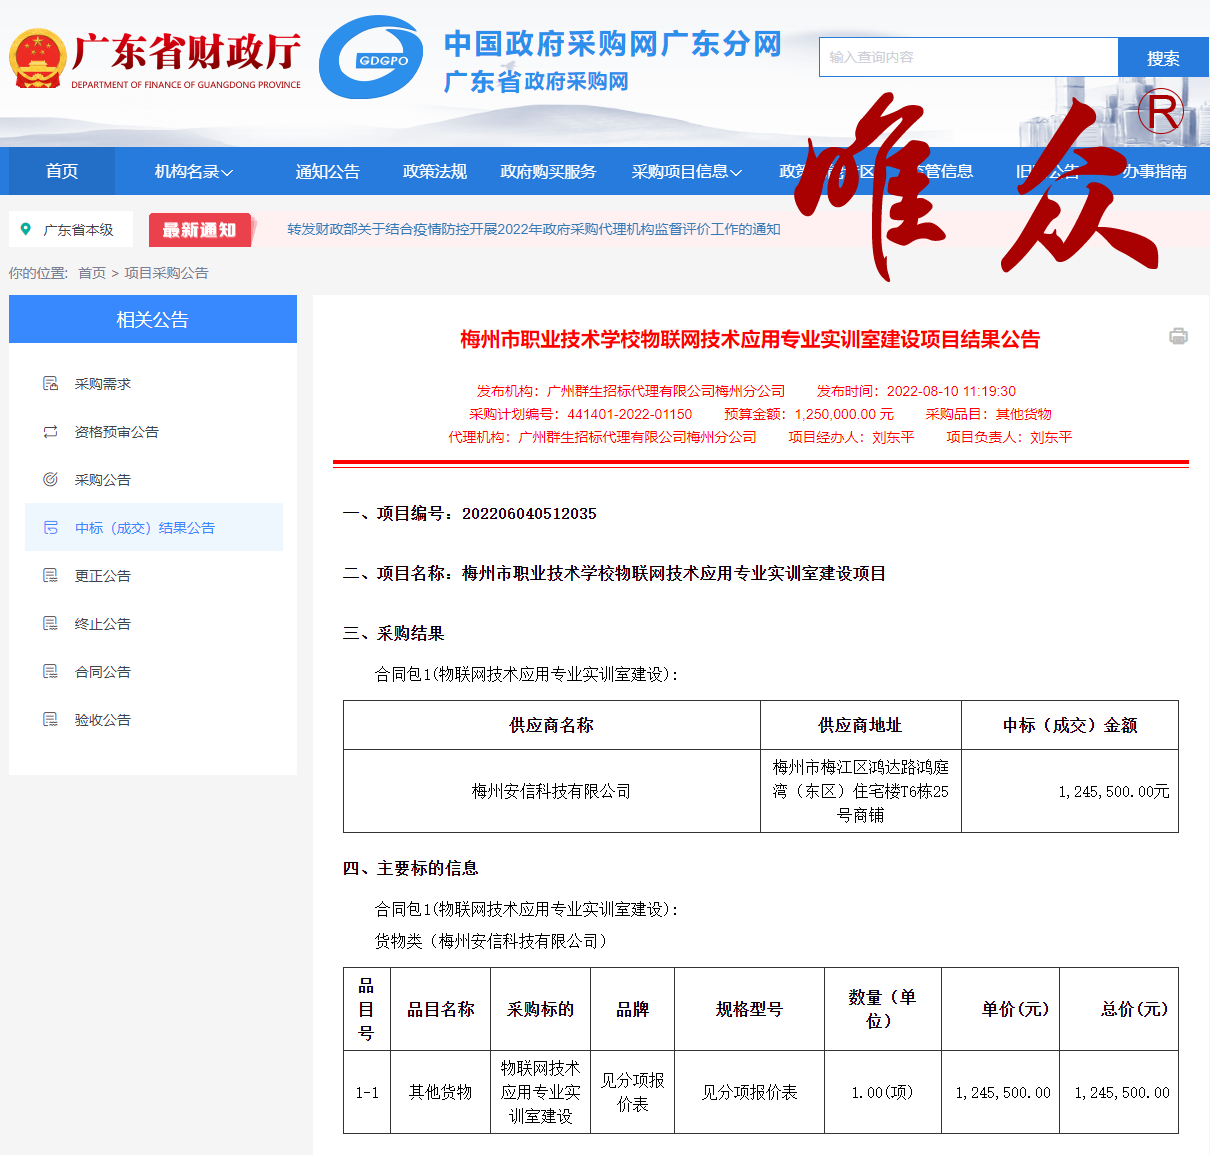Open 验收公告 in the sidebar list
1210x1155 pixels.
click(x=103, y=720)
